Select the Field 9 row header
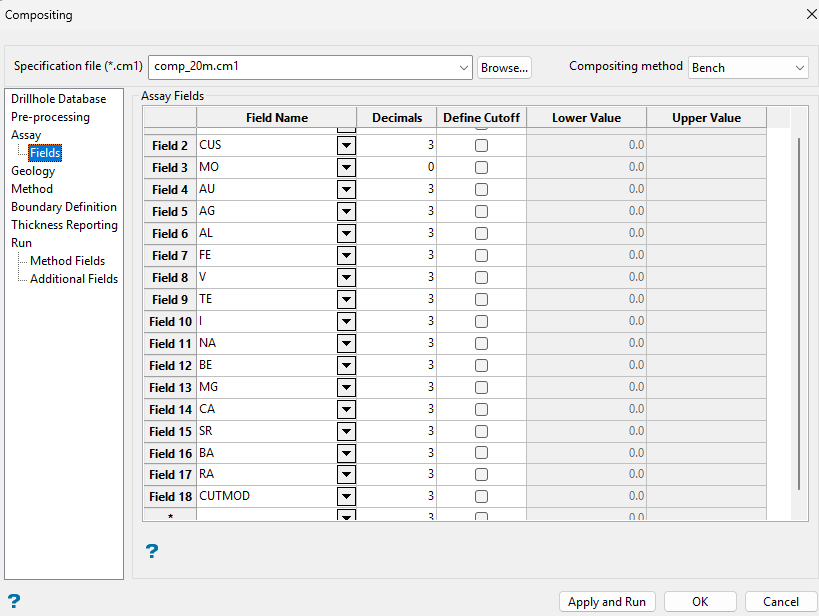 (170, 299)
